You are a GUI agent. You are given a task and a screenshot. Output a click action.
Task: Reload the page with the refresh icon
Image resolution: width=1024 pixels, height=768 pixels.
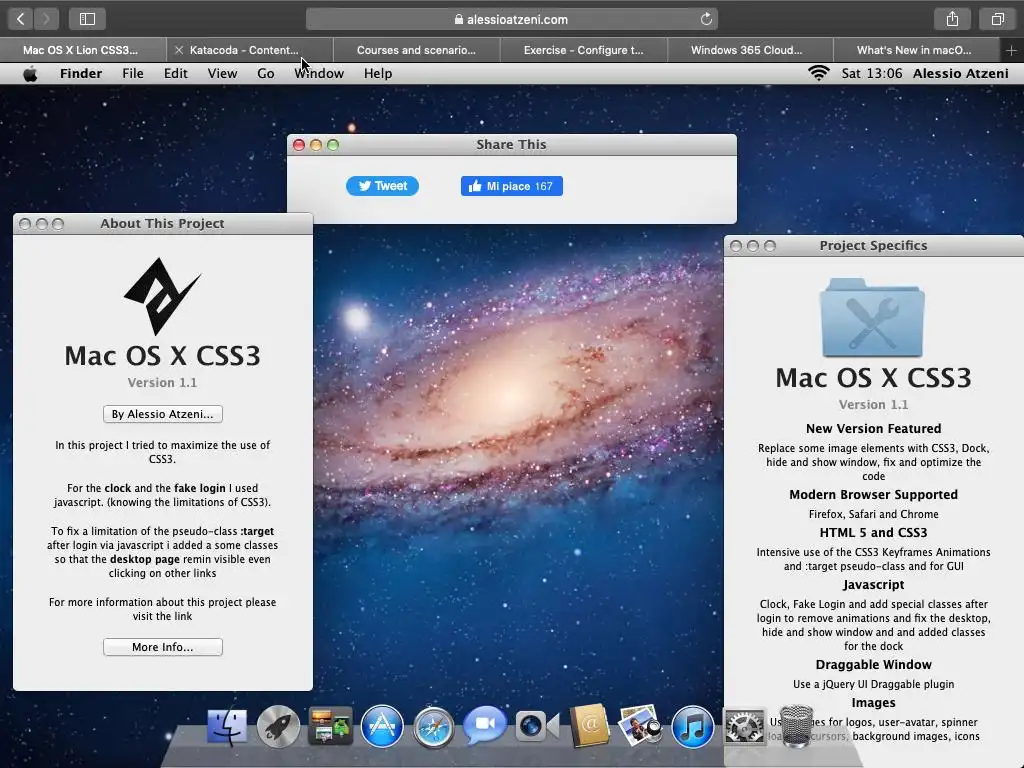tap(706, 19)
